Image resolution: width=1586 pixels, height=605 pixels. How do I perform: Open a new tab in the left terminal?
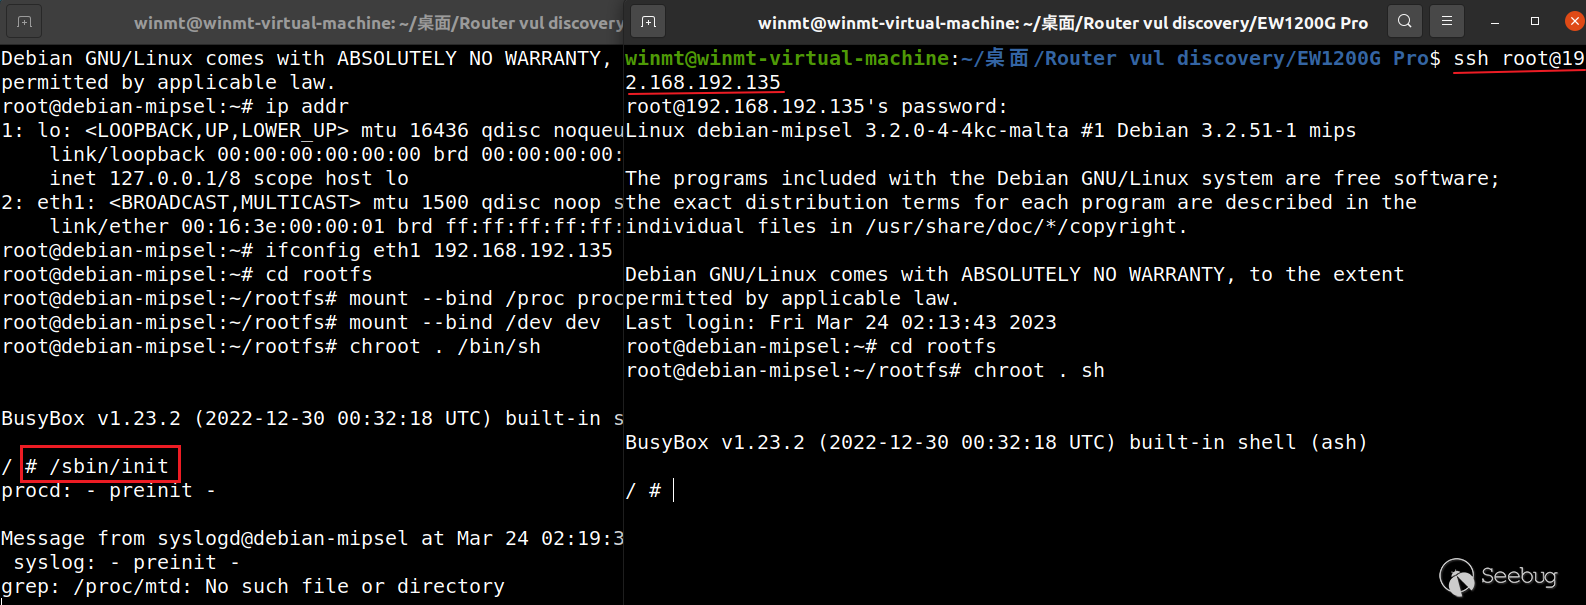tap(24, 21)
